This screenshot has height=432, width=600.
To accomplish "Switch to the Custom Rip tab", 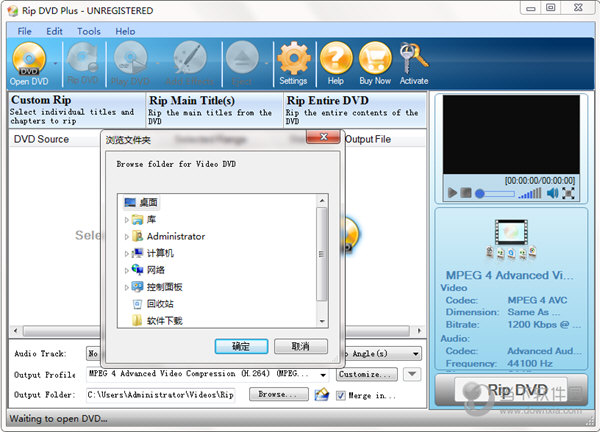I will click(x=77, y=110).
